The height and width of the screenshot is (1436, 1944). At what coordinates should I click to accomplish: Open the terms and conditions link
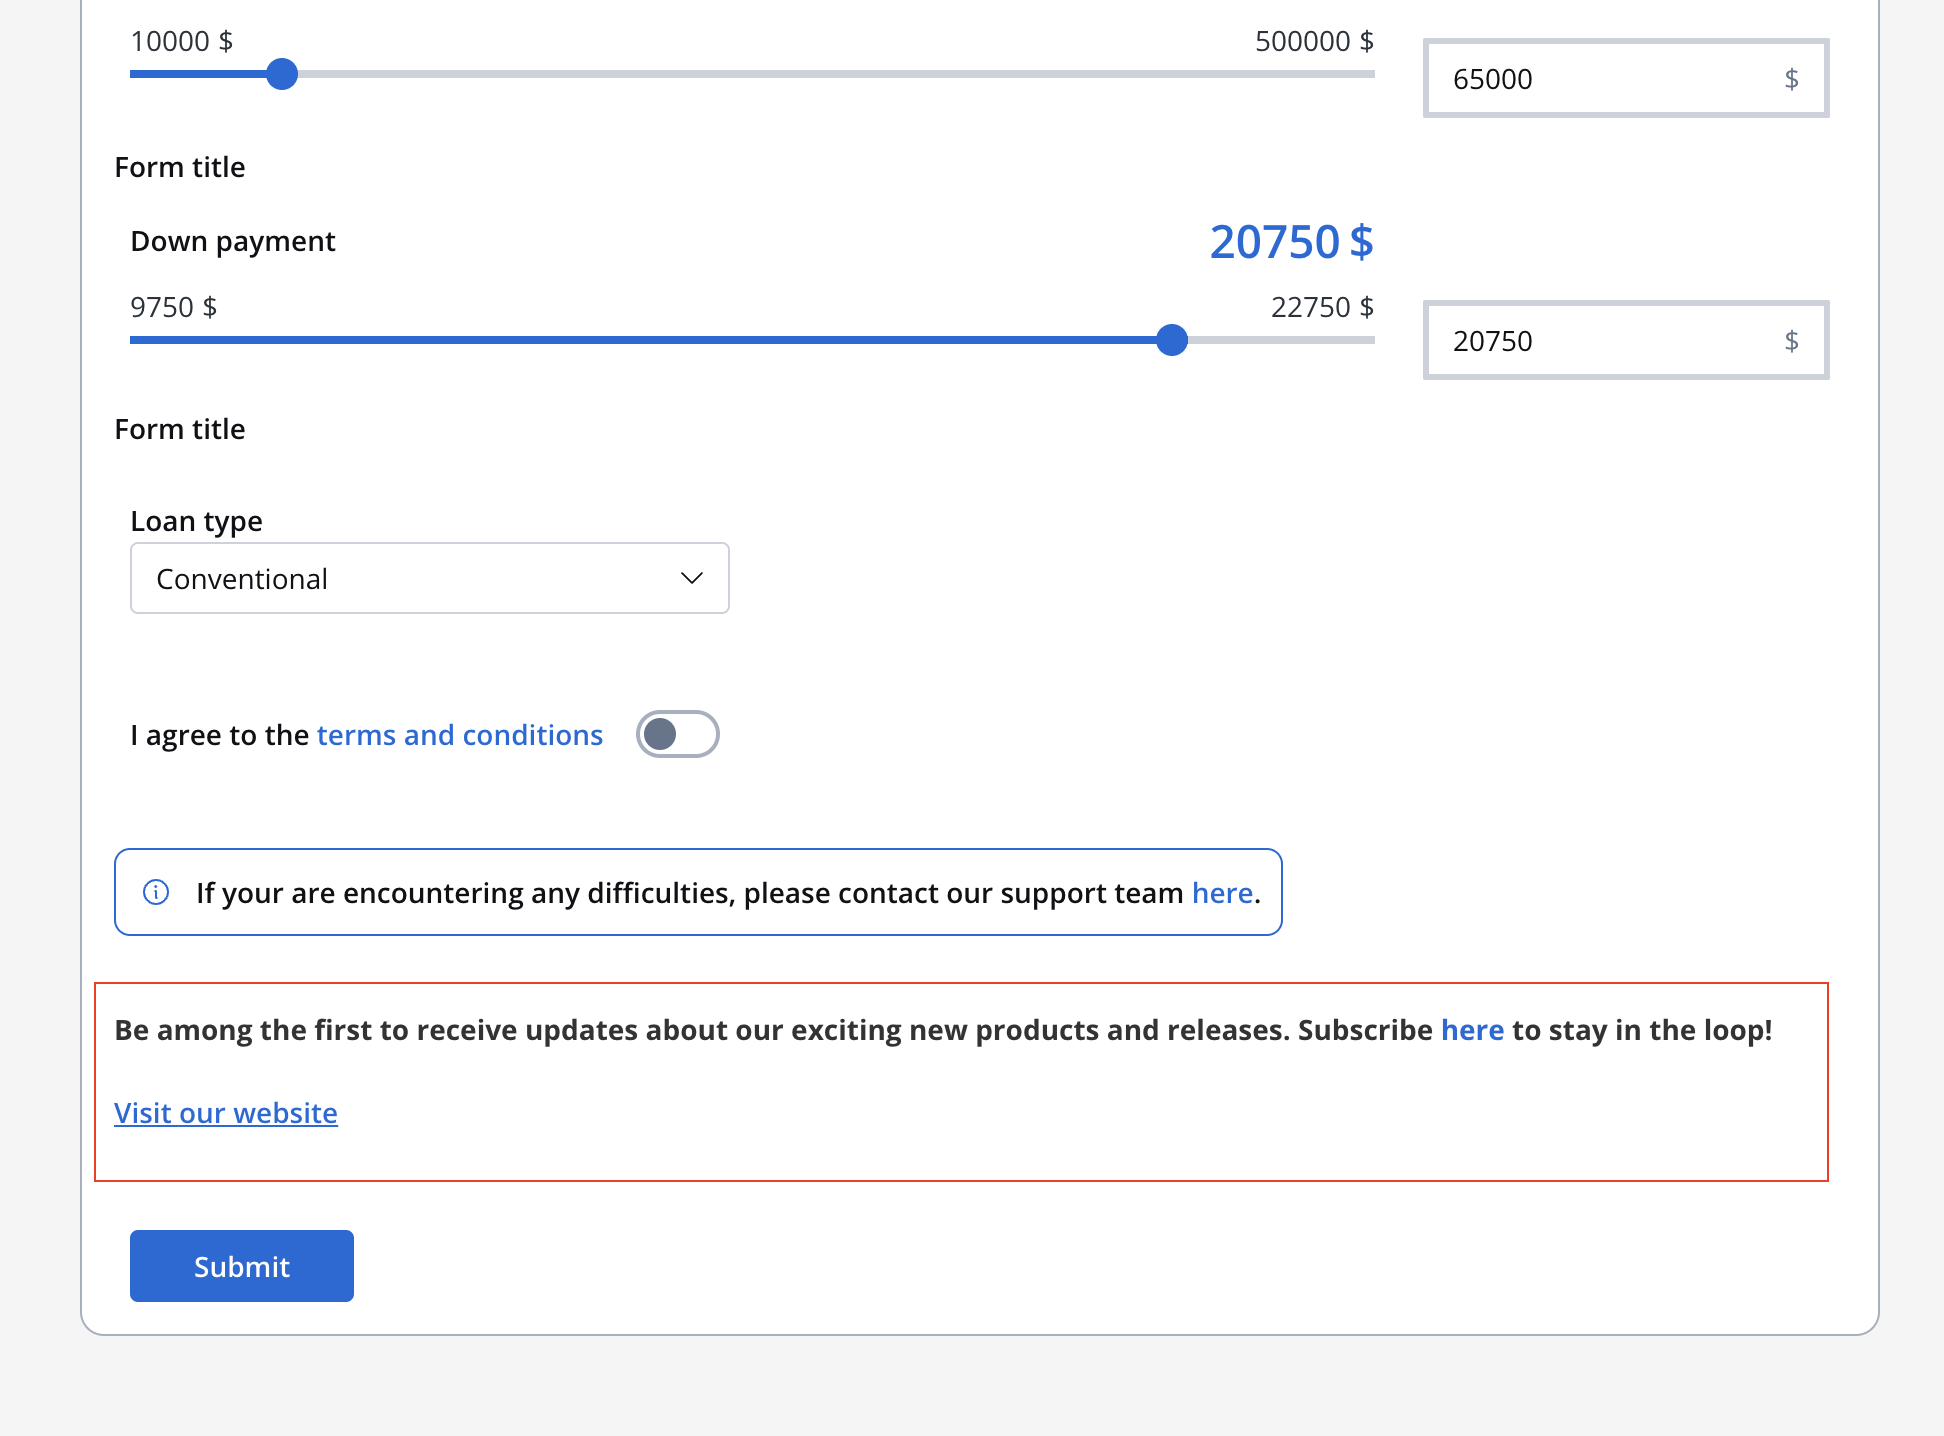[460, 735]
